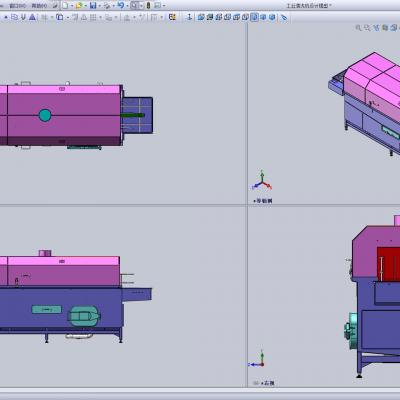Click the Zoom to Fit magnifier icon

[358, 28]
